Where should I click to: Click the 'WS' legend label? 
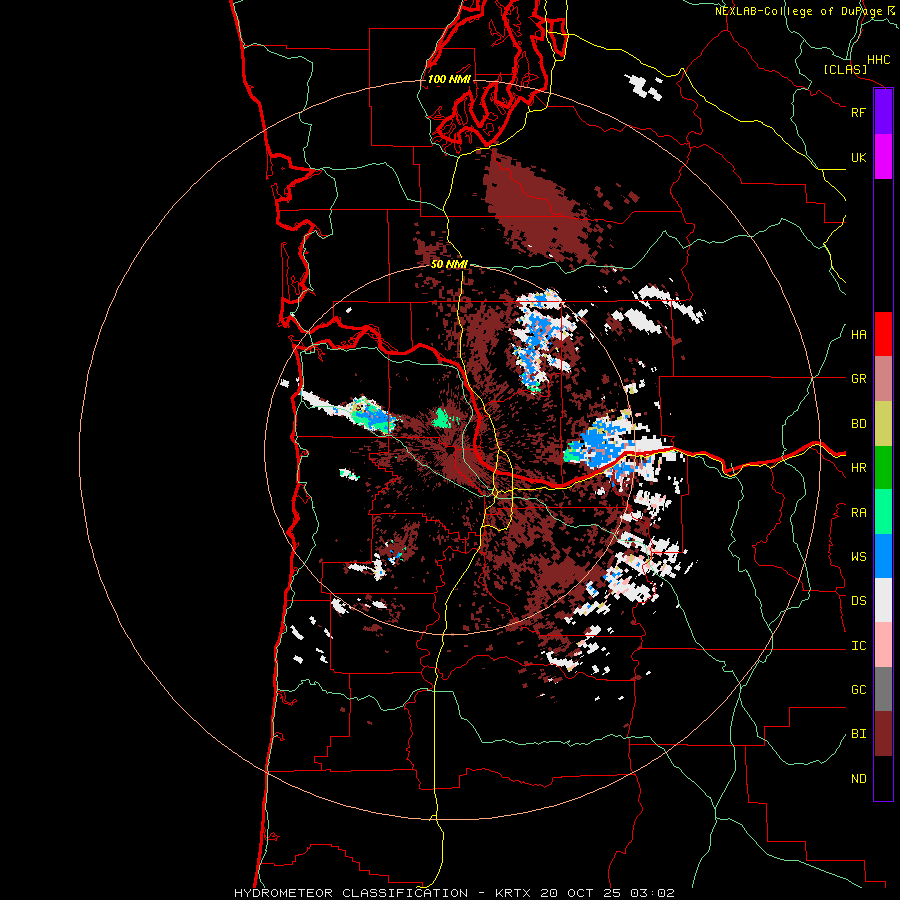point(858,557)
